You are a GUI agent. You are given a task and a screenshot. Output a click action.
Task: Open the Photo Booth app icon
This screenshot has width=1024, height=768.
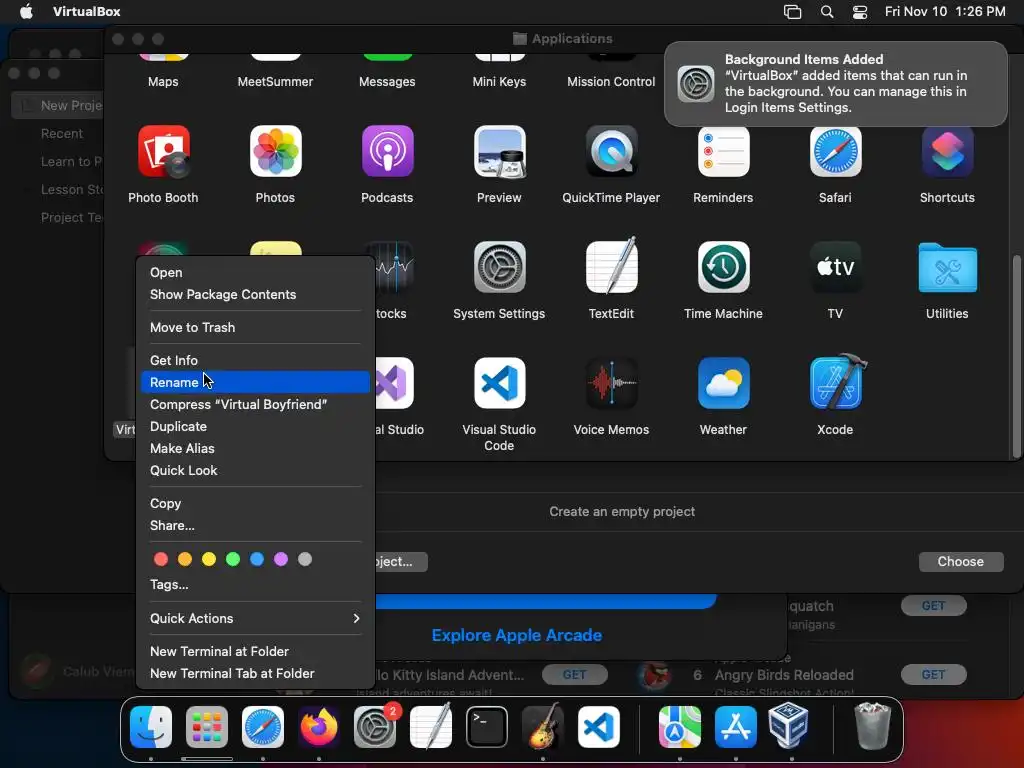click(163, 152)
